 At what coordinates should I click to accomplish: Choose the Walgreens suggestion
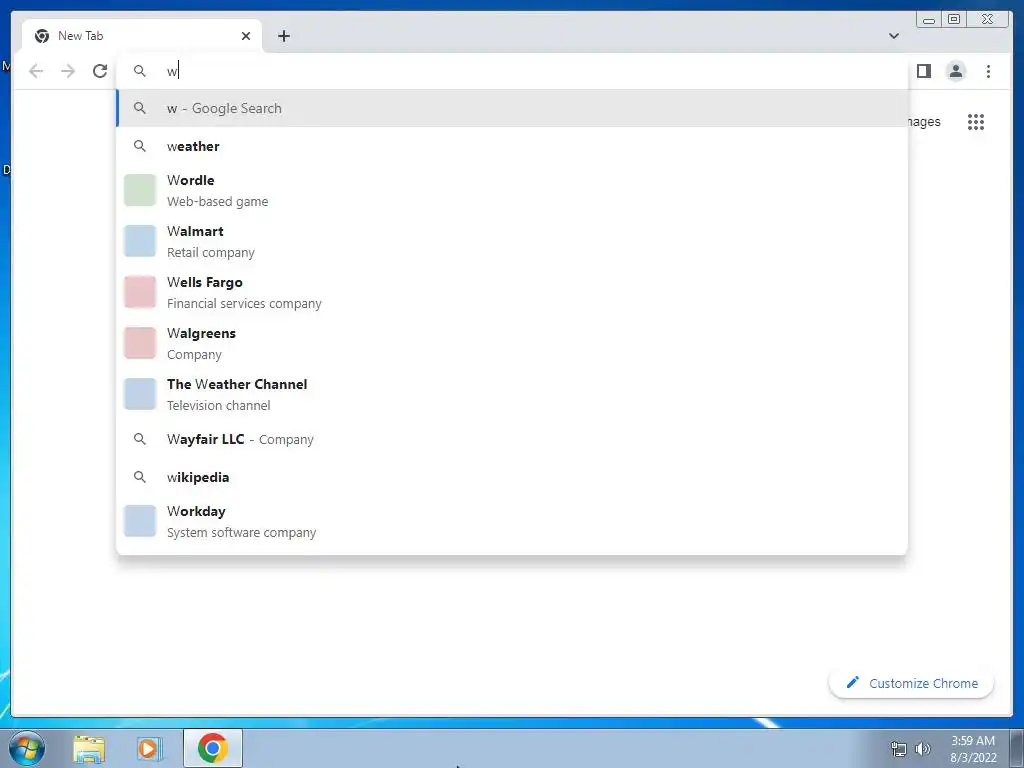(513, 343)
